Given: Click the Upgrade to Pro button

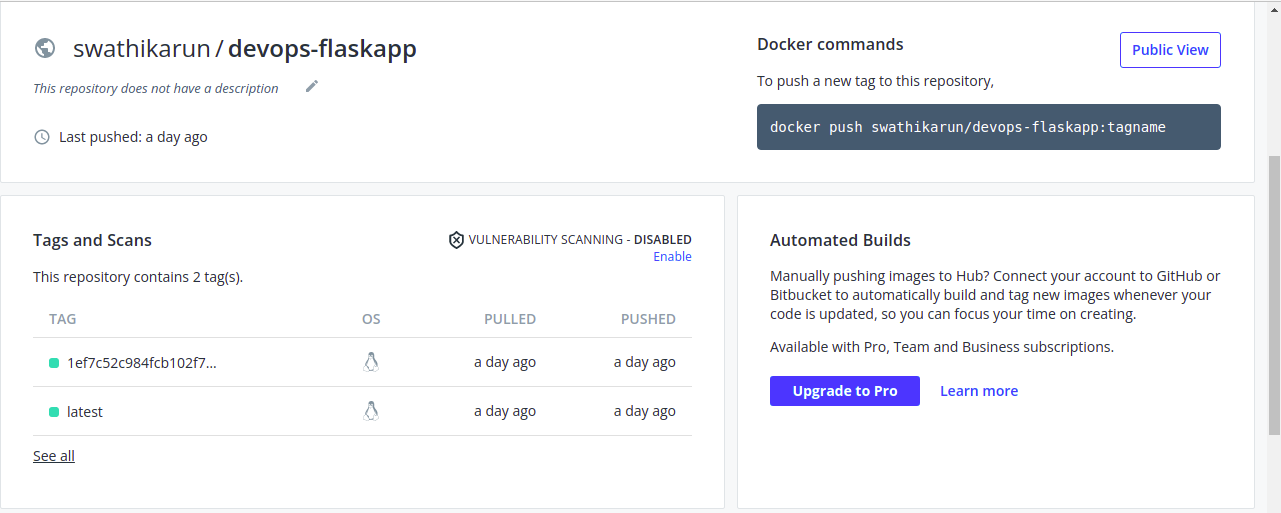Looking at the screenshot, I should tap(845, 391).
